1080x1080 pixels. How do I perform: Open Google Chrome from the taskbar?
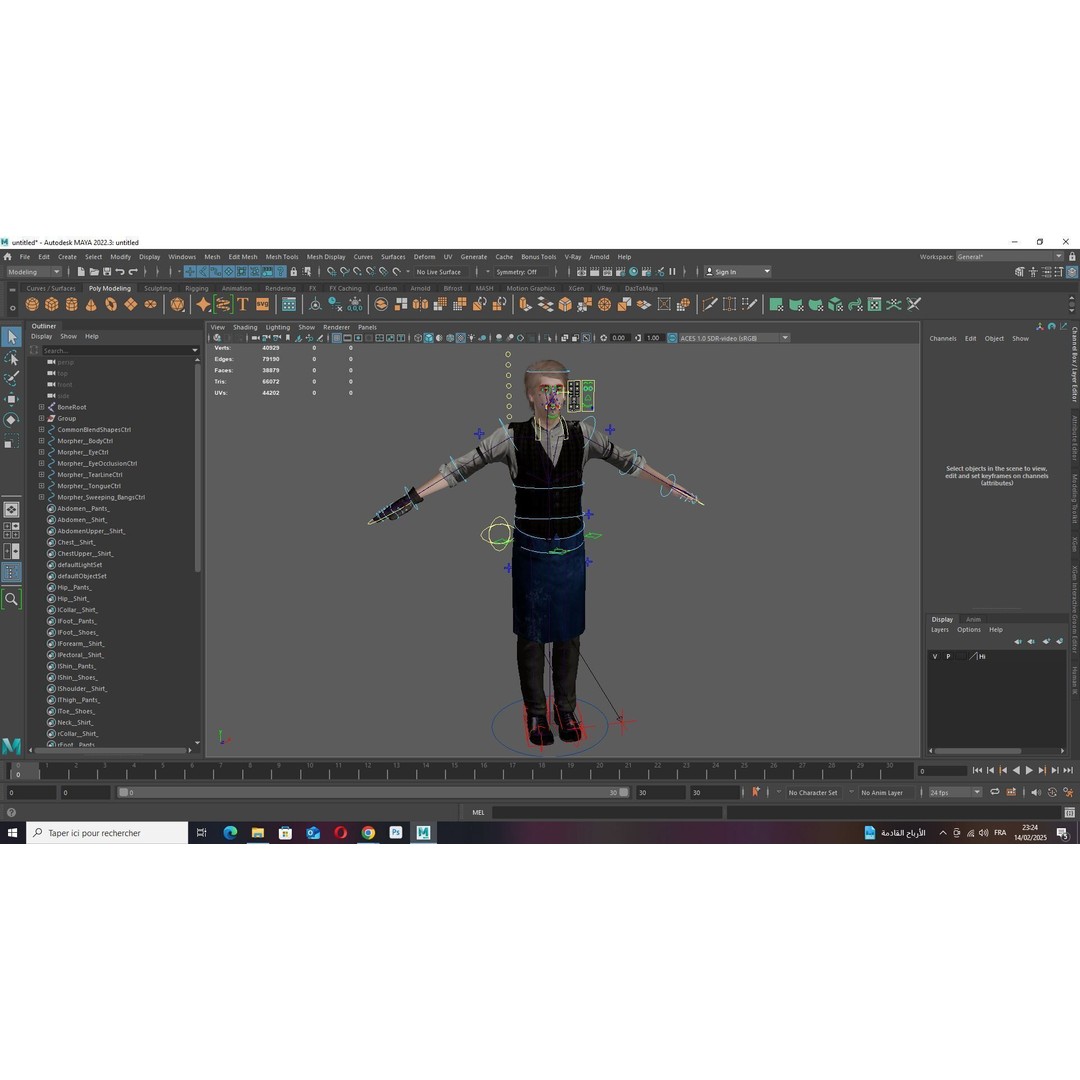(368, 833)
